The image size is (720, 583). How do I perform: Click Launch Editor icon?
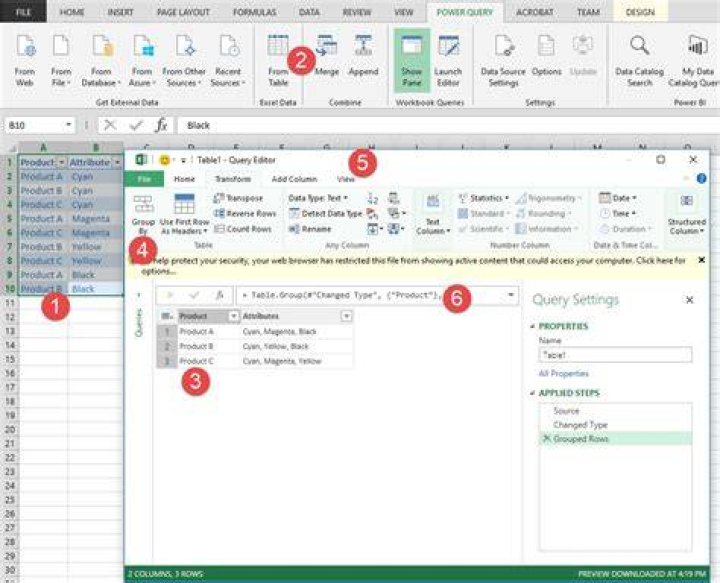pos(448,60)
